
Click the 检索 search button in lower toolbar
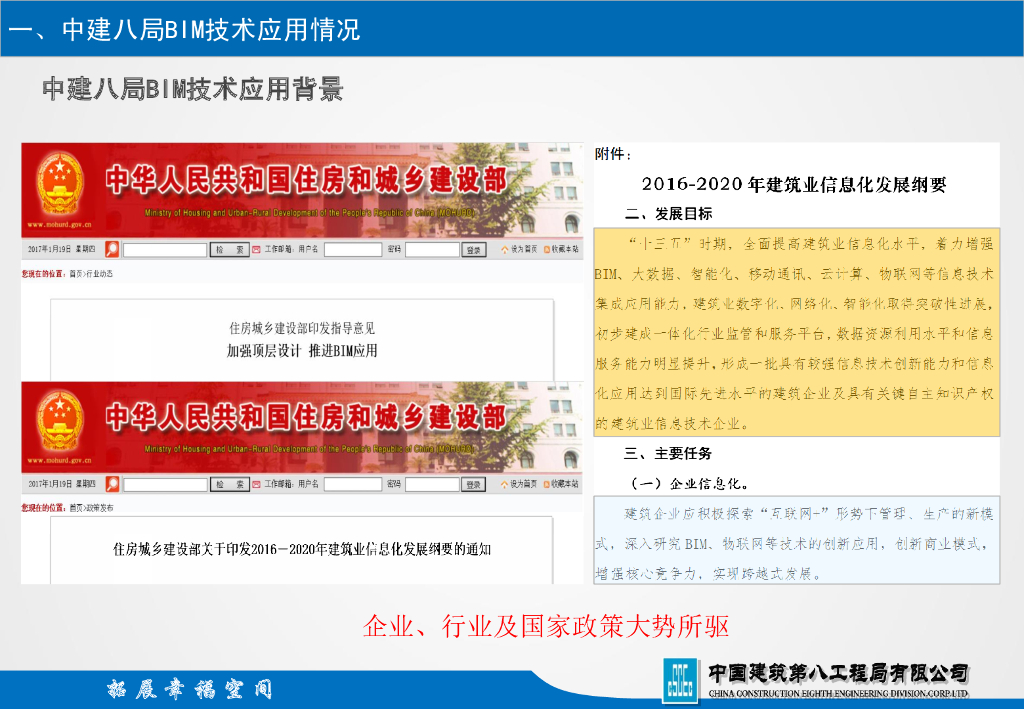click(229, 484)
